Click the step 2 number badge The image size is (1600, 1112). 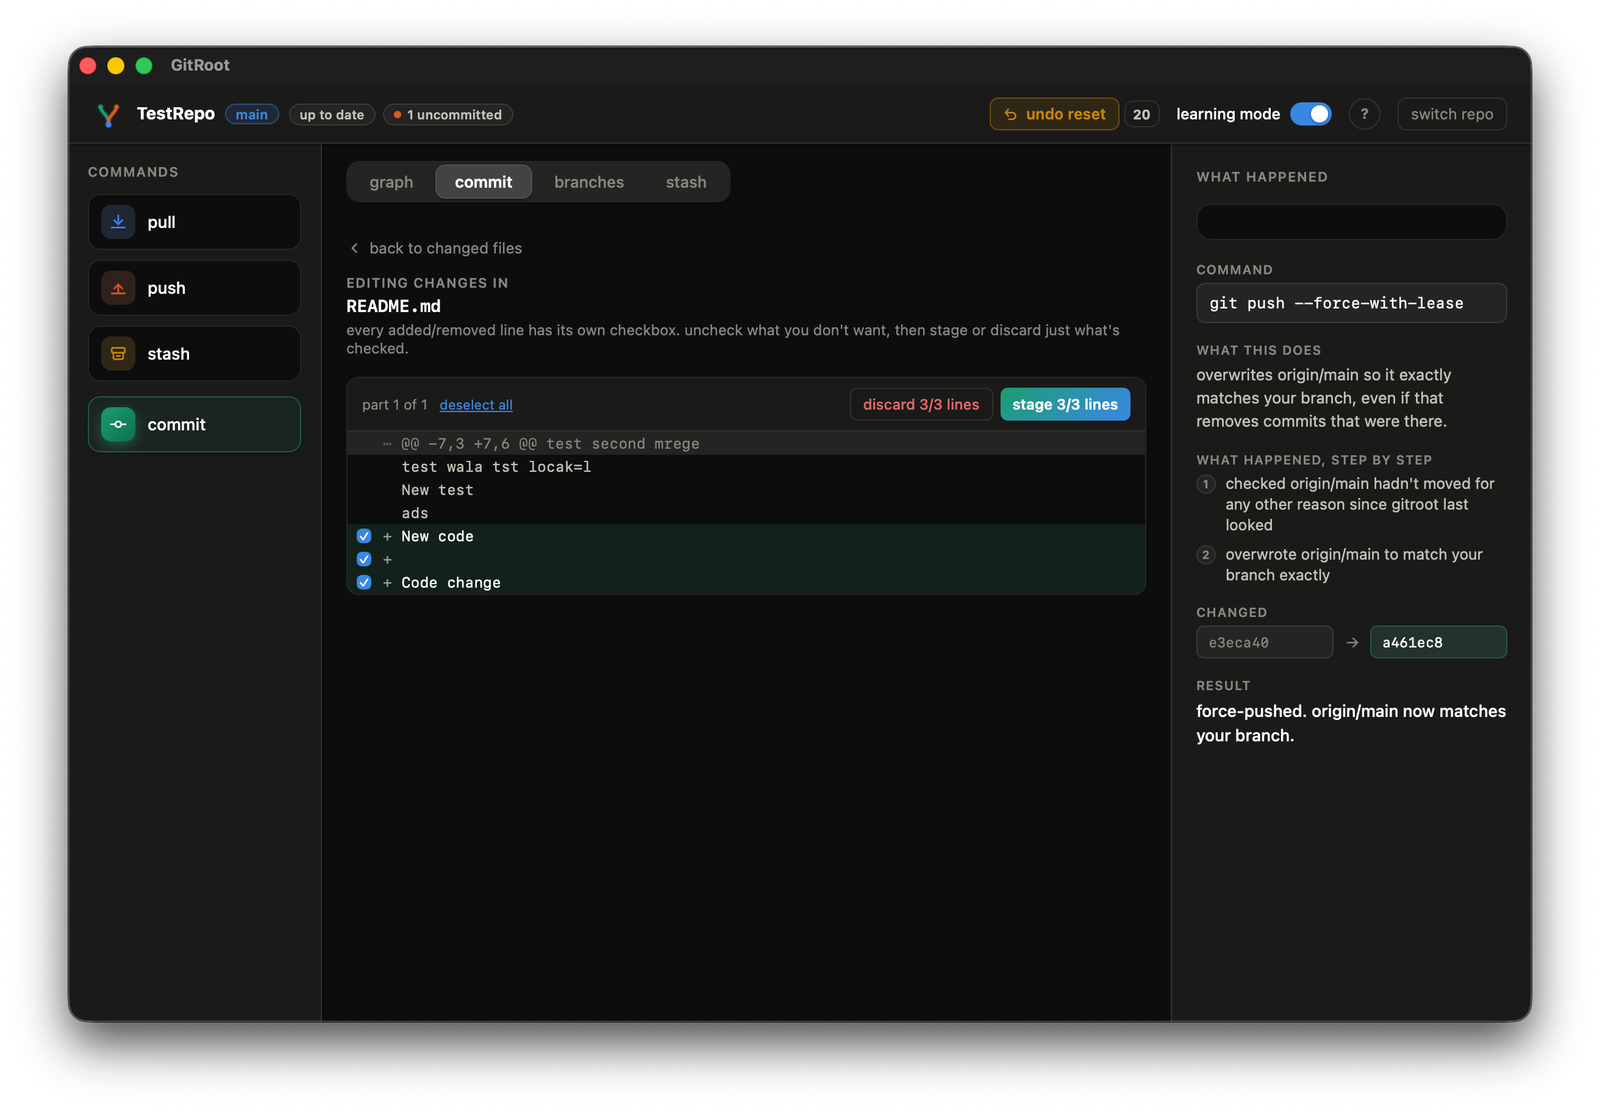tap(1206, 555)
